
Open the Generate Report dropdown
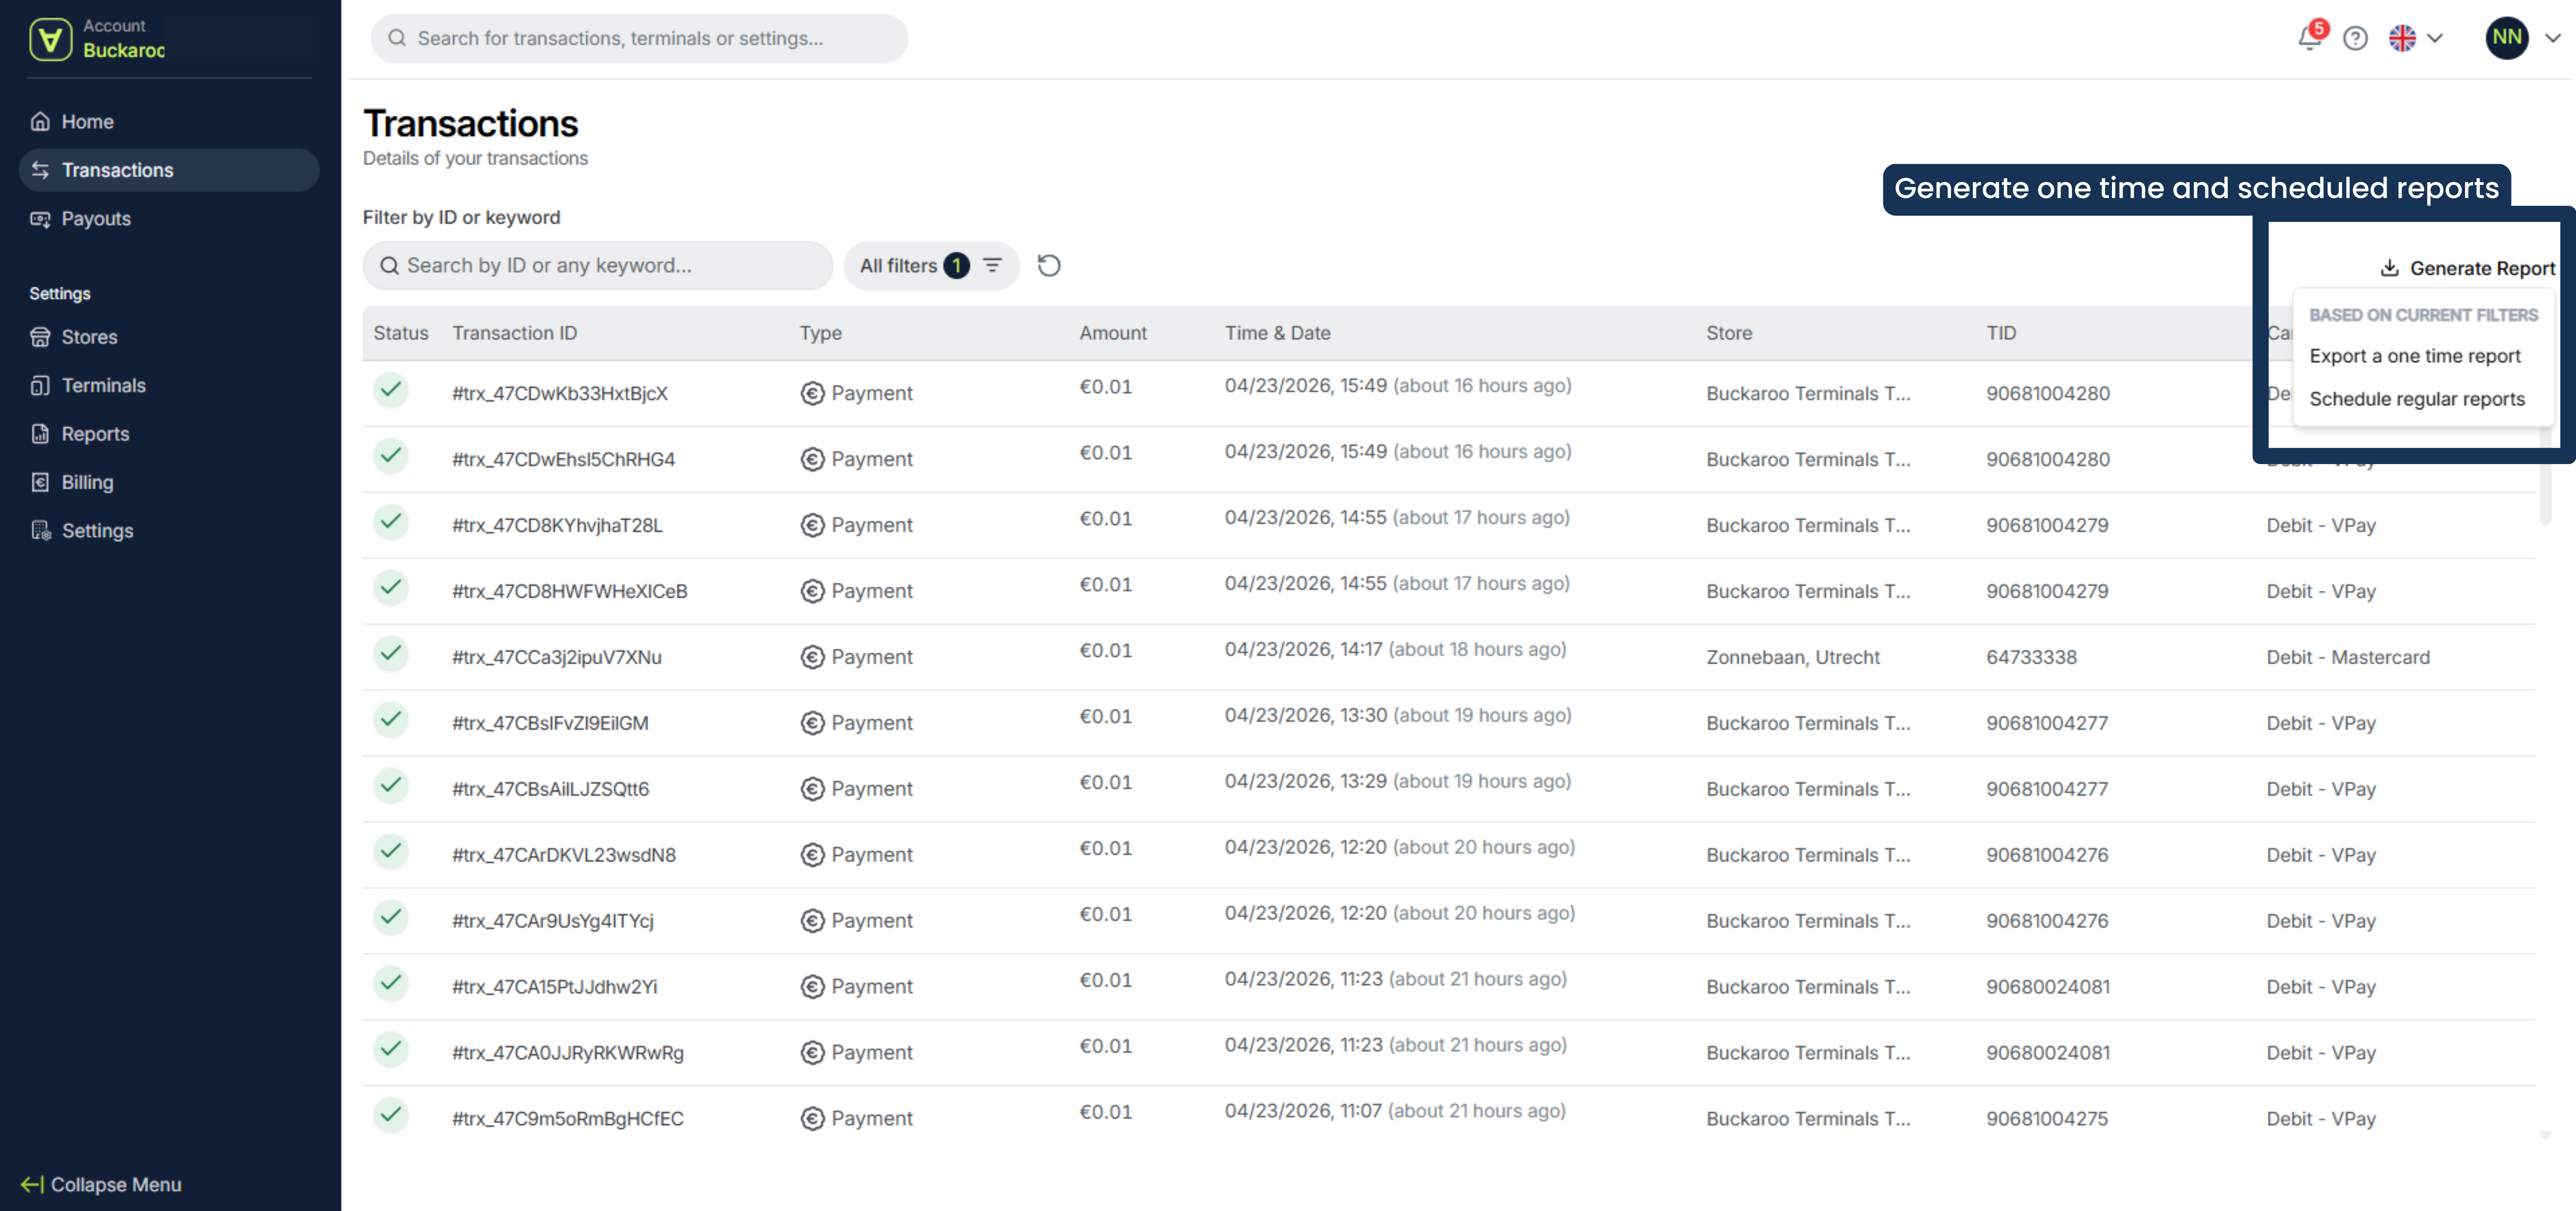coord(2467,268)
